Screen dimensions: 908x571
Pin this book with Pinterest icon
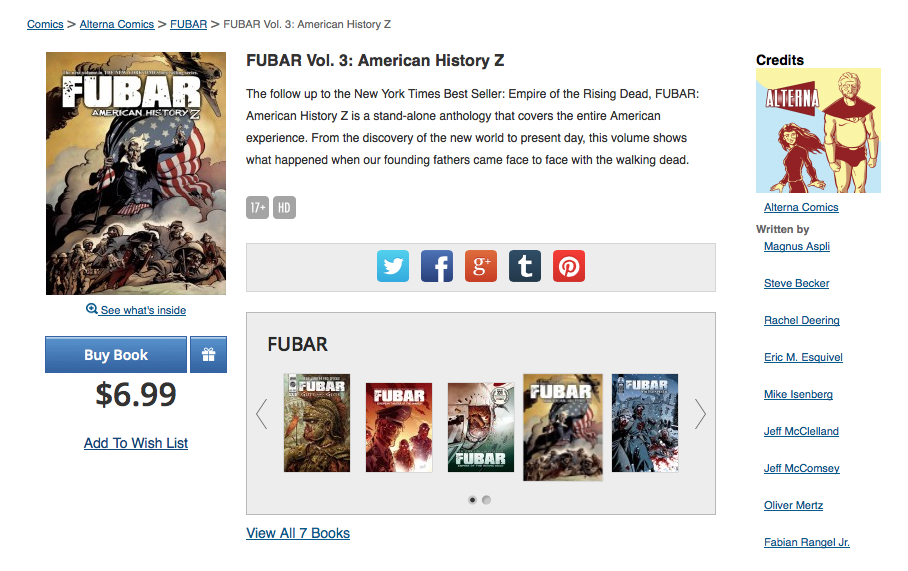(569, 266)
